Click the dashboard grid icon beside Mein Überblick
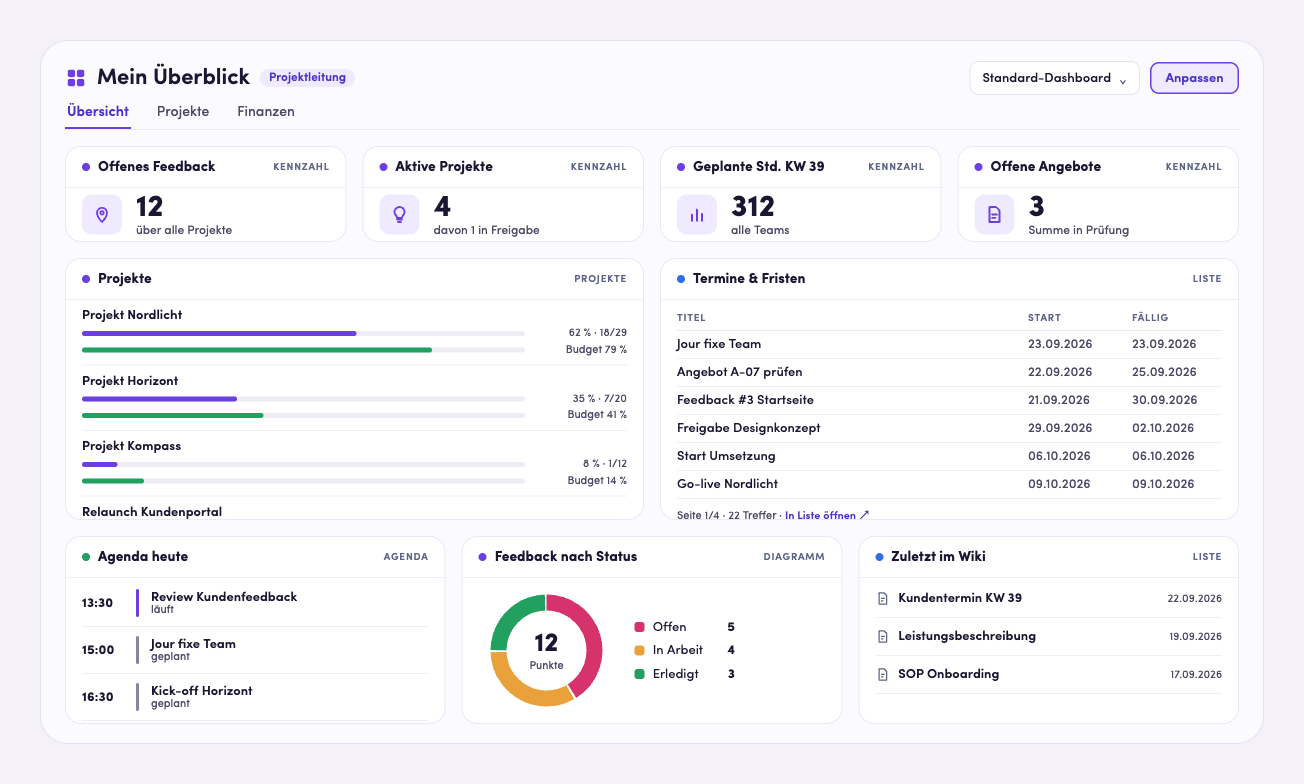This screenshot has width=1304, height=784. point(76,78)
